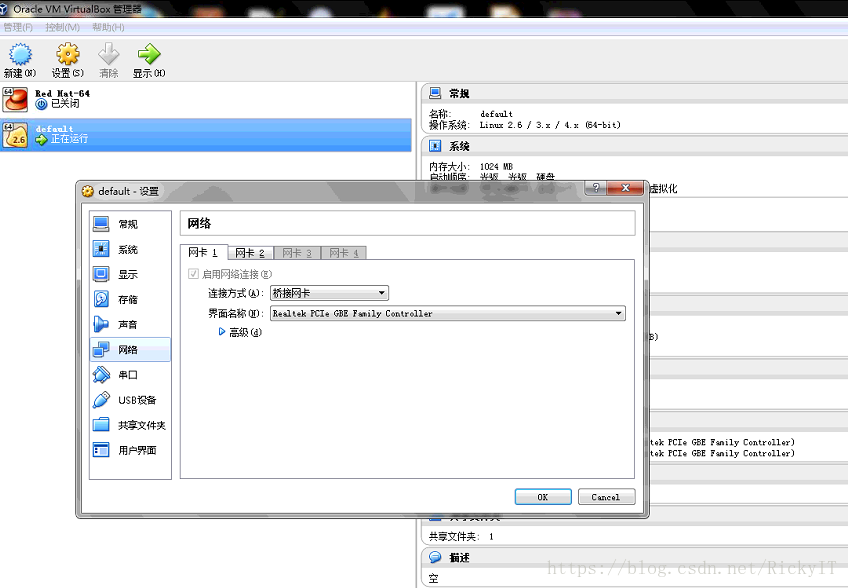Click the 共享文件夹: 1 text

point(461,537)
